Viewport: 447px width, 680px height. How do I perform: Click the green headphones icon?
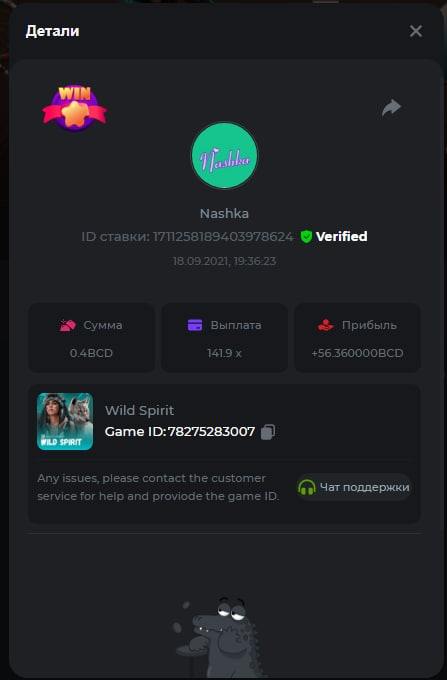(x=307, y=487)
